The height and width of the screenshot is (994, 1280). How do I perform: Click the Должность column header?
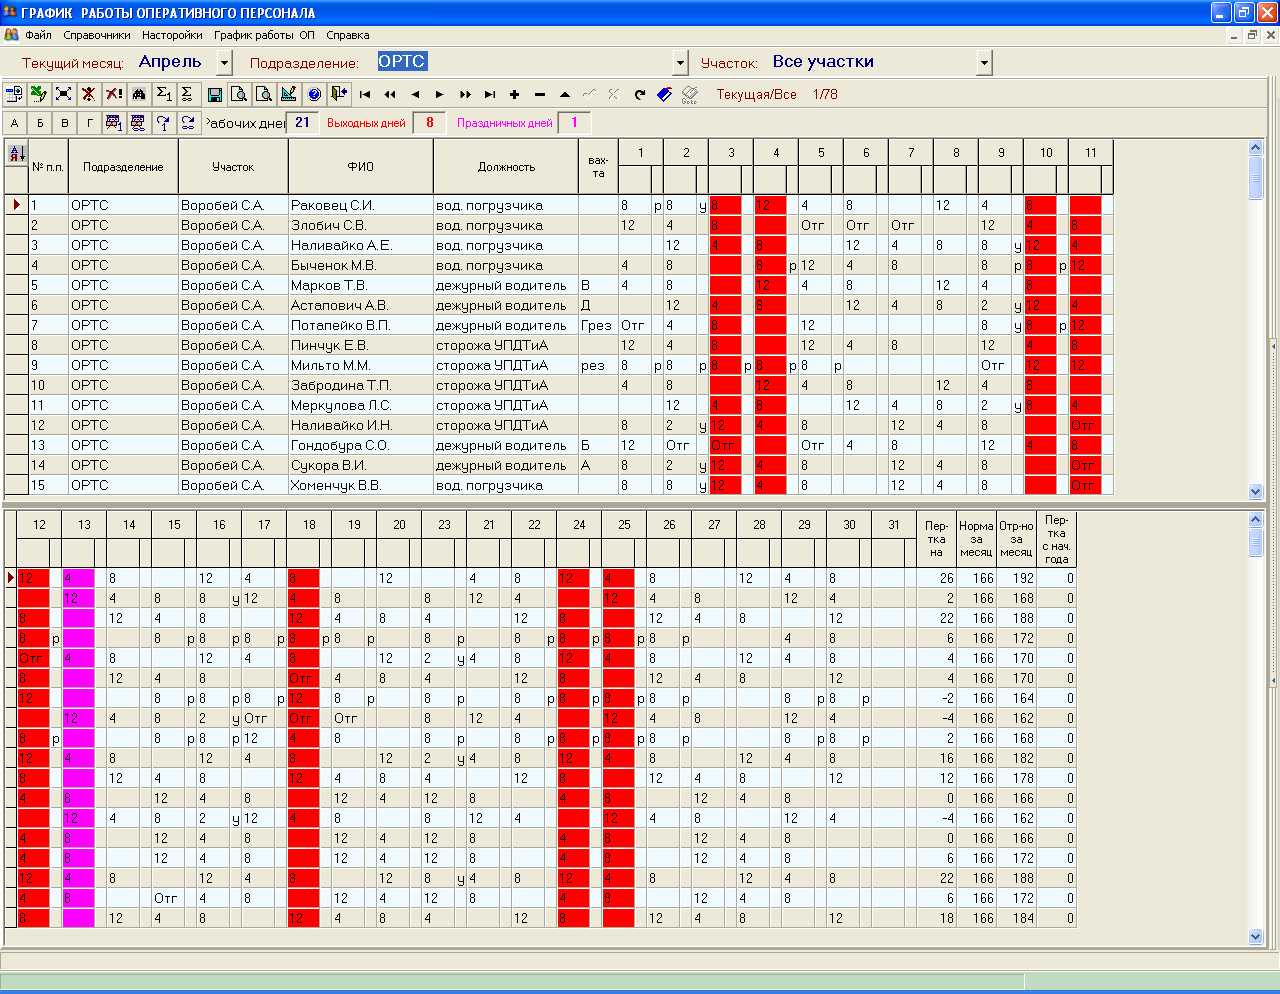click(506, 167)
